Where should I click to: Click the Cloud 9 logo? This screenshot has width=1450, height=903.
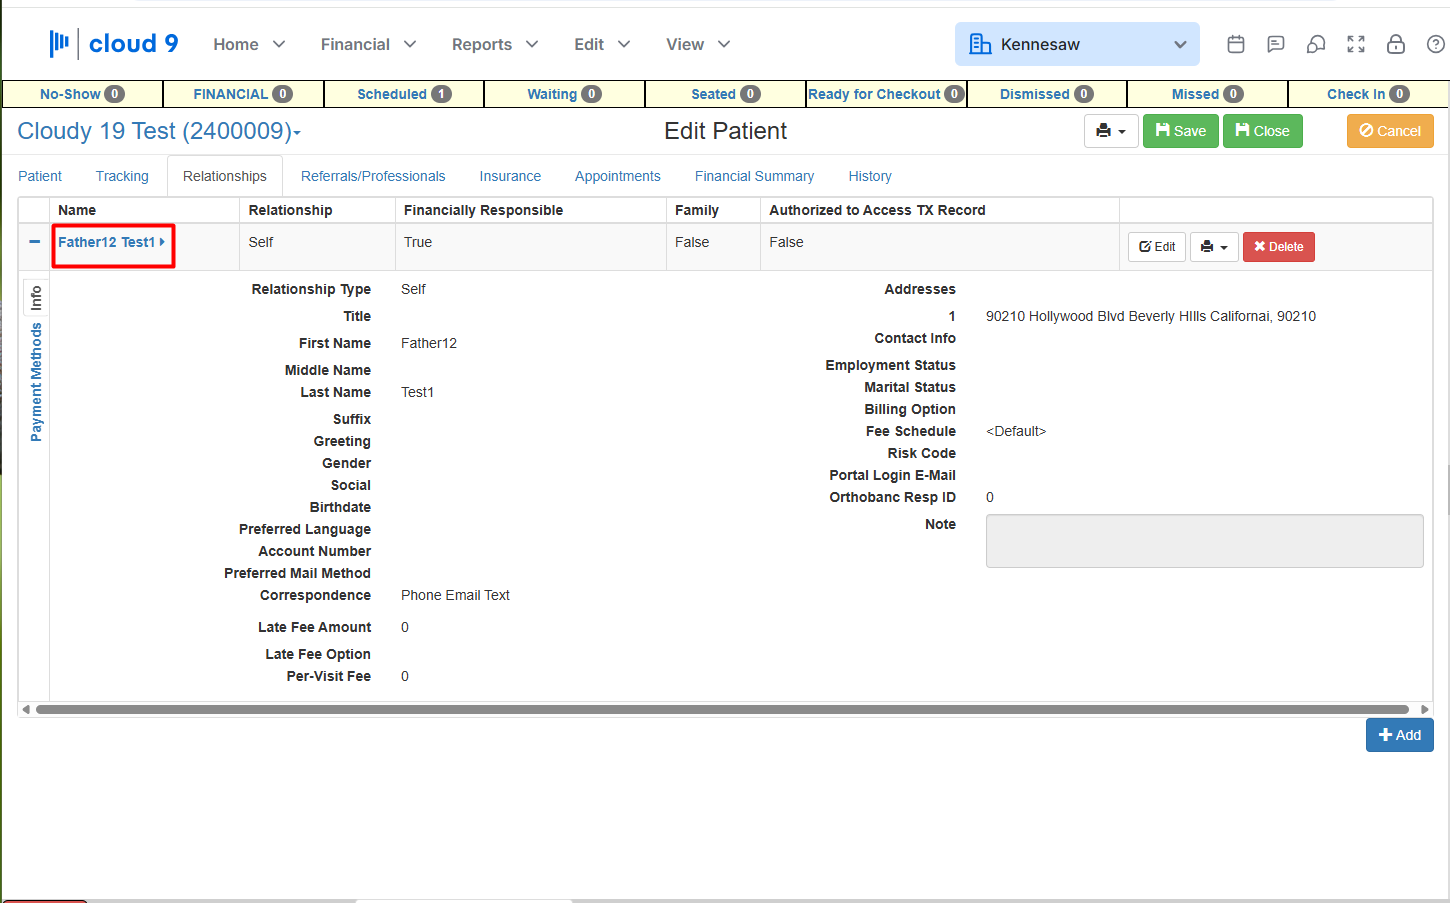point(113,43)
